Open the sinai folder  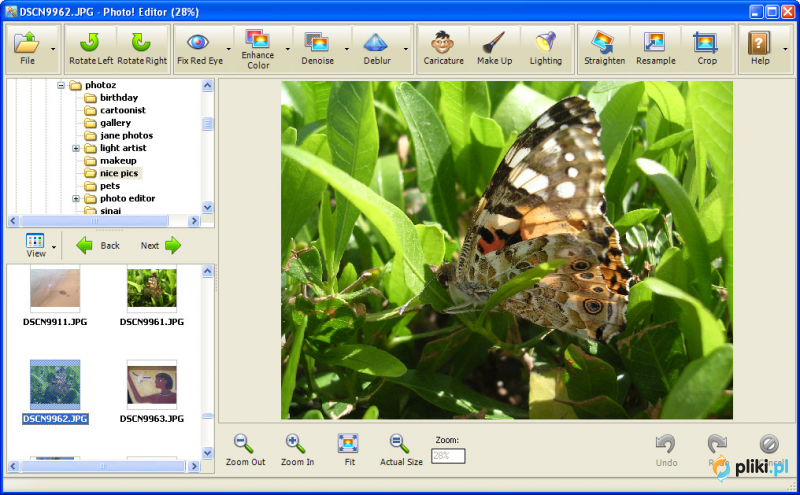110,211
